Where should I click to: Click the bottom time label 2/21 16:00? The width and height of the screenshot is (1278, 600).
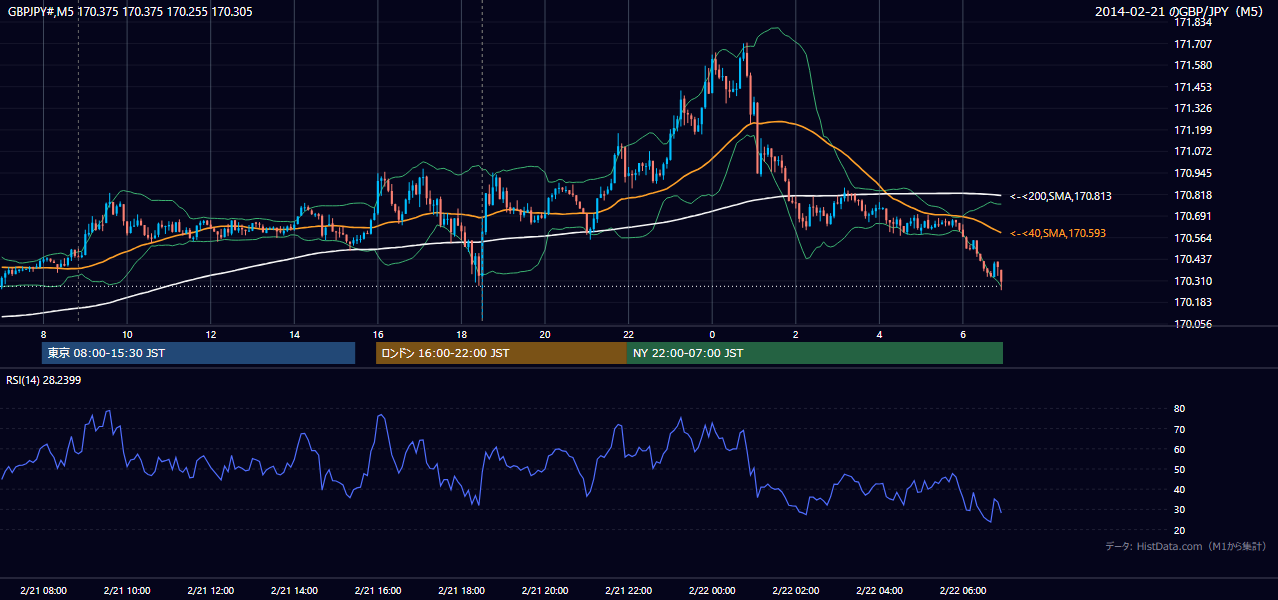pos(377,591)
